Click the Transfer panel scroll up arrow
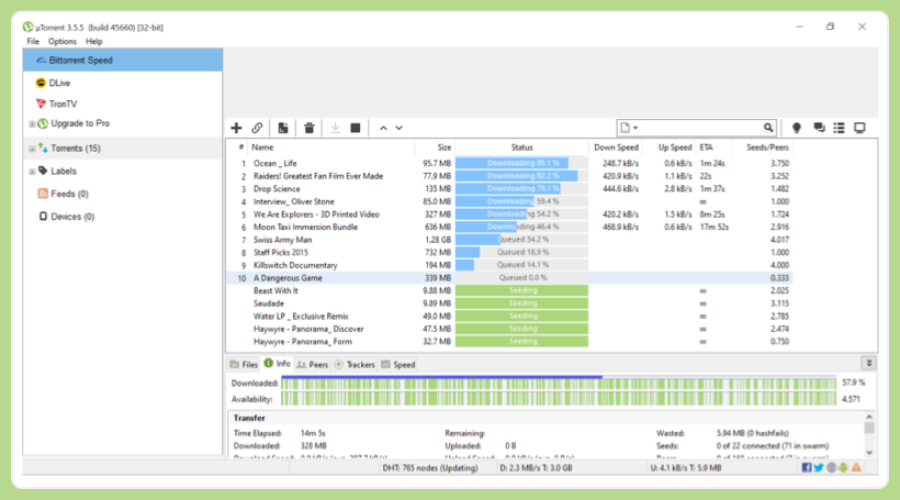 pos(869,417)
